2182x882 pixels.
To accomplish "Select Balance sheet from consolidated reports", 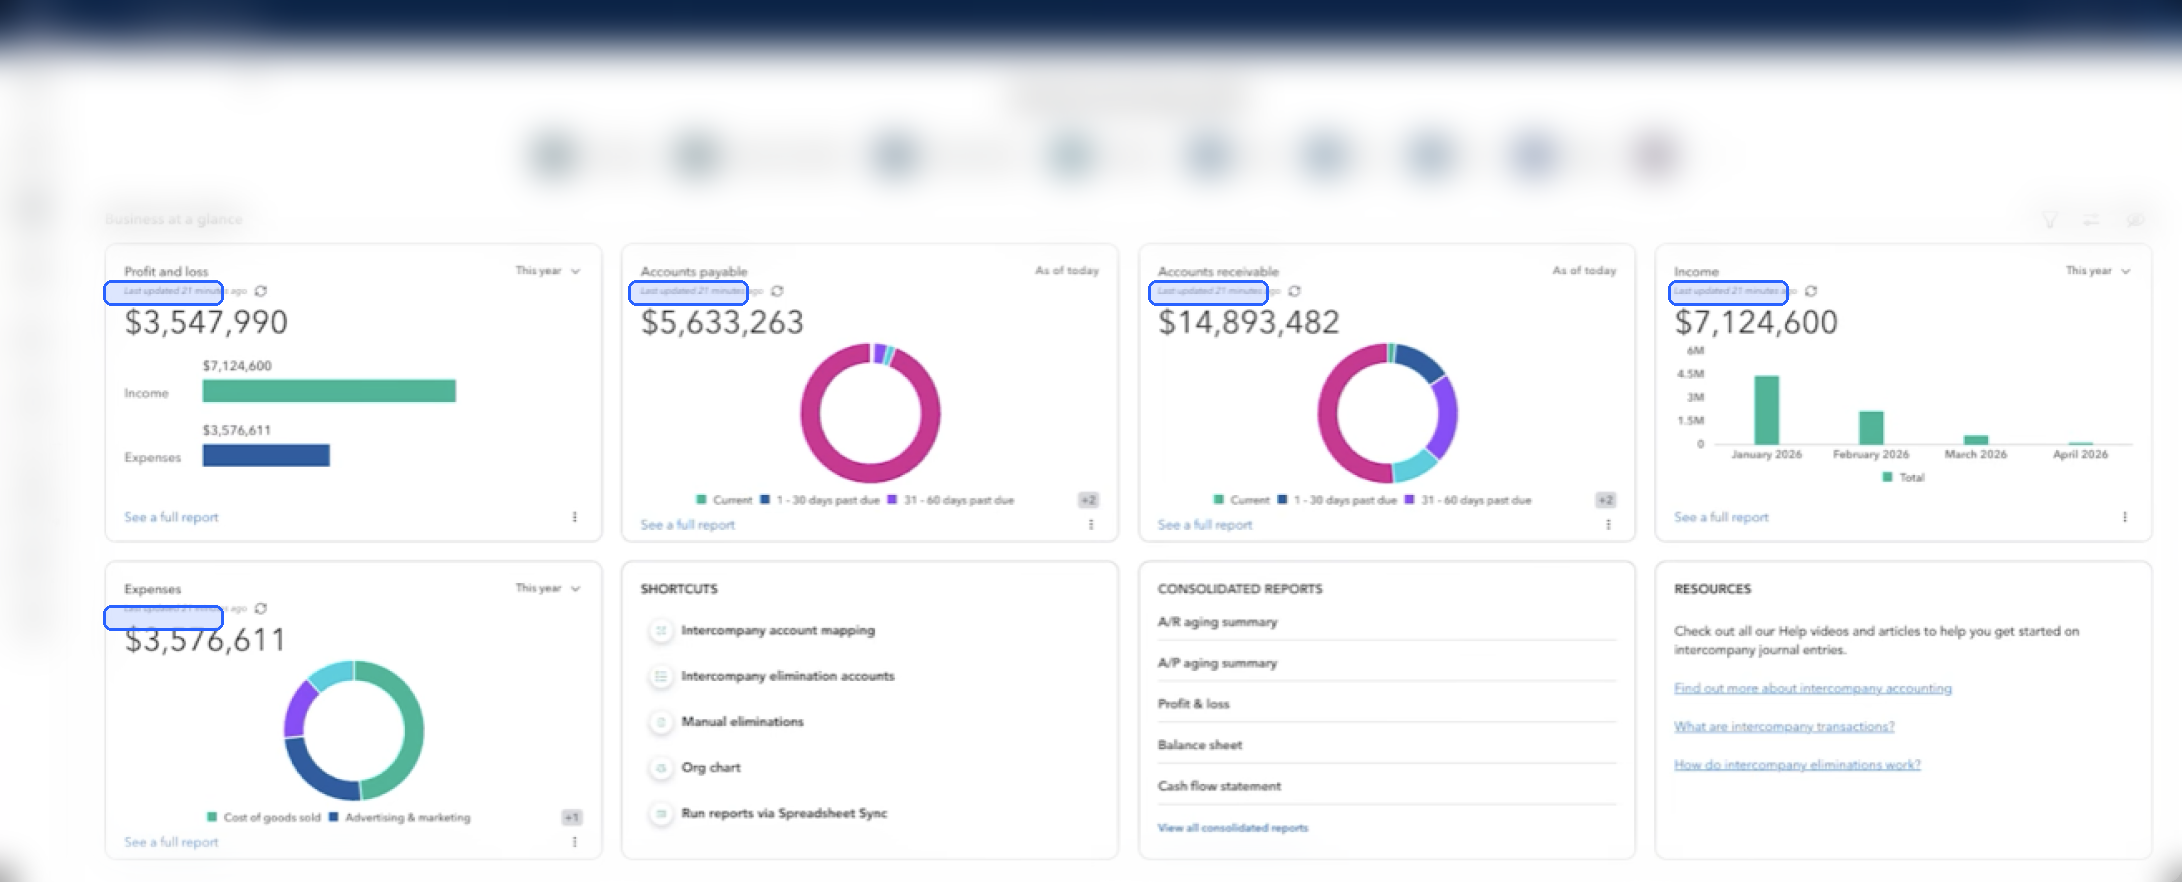I will tap(1200, 745).
